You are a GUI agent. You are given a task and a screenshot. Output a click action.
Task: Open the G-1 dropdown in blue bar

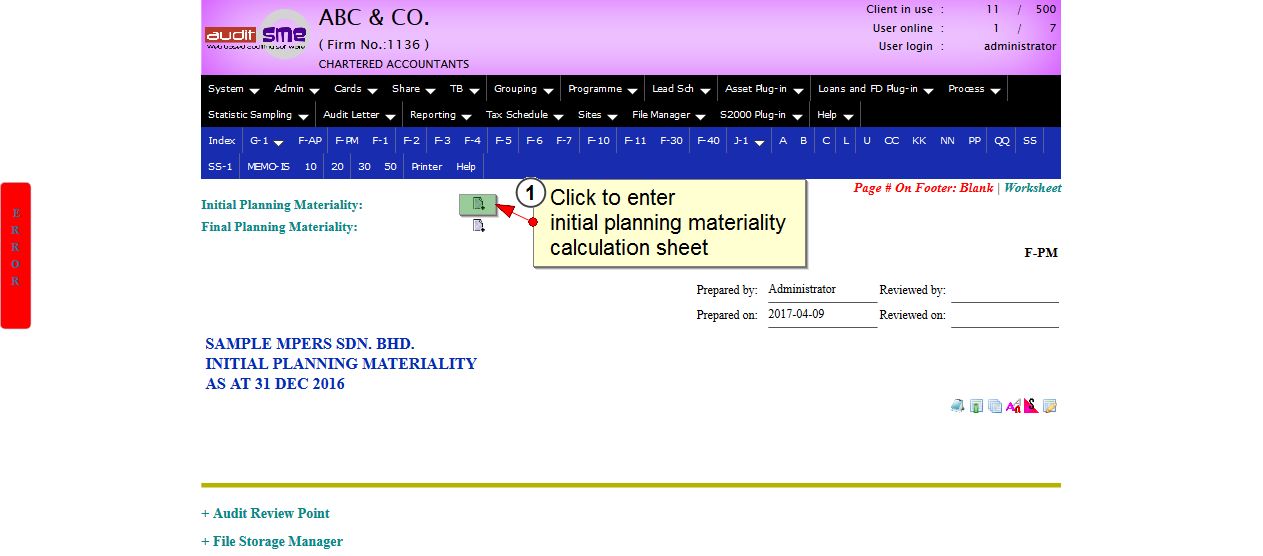[266, 141]
